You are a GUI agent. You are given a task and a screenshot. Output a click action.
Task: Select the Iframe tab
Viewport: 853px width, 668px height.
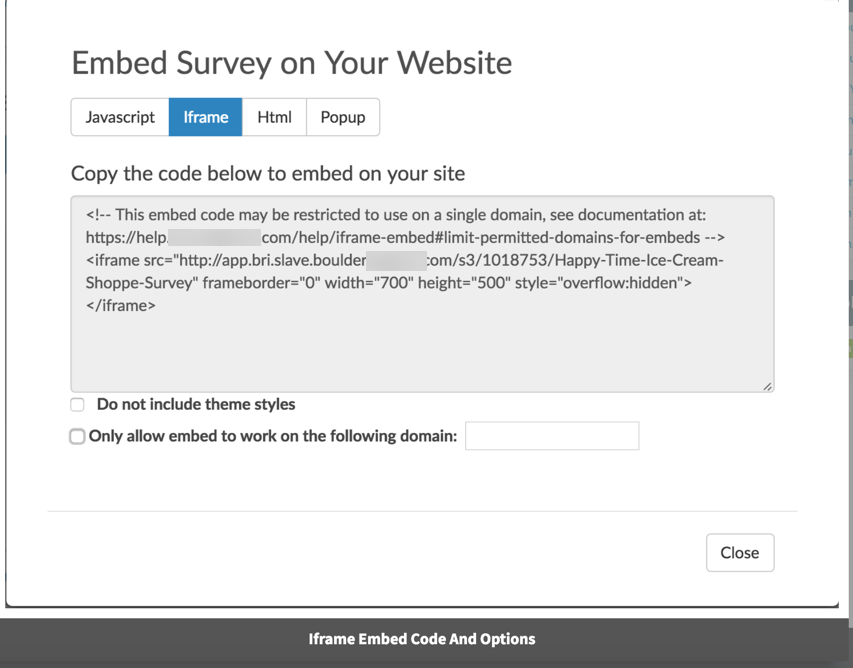(x=205, y=117)
